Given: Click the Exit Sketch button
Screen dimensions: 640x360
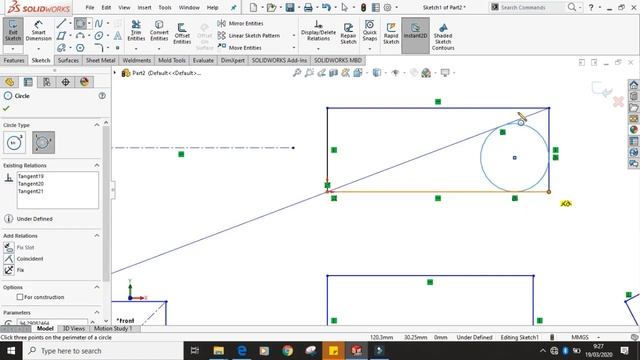Looking at the screenshot, I should [13, 31].
